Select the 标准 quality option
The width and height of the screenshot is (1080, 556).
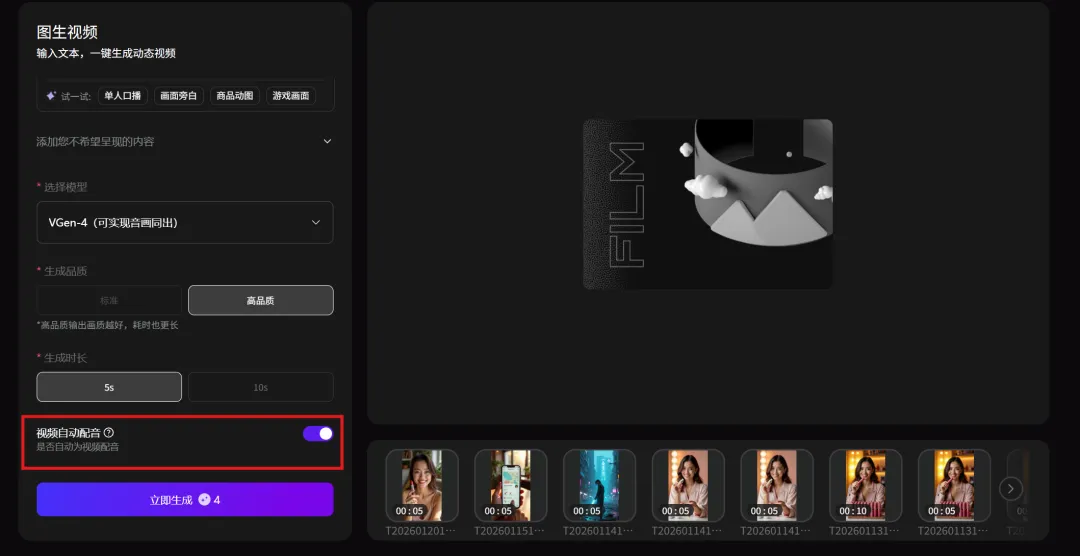tap(109, 300)
